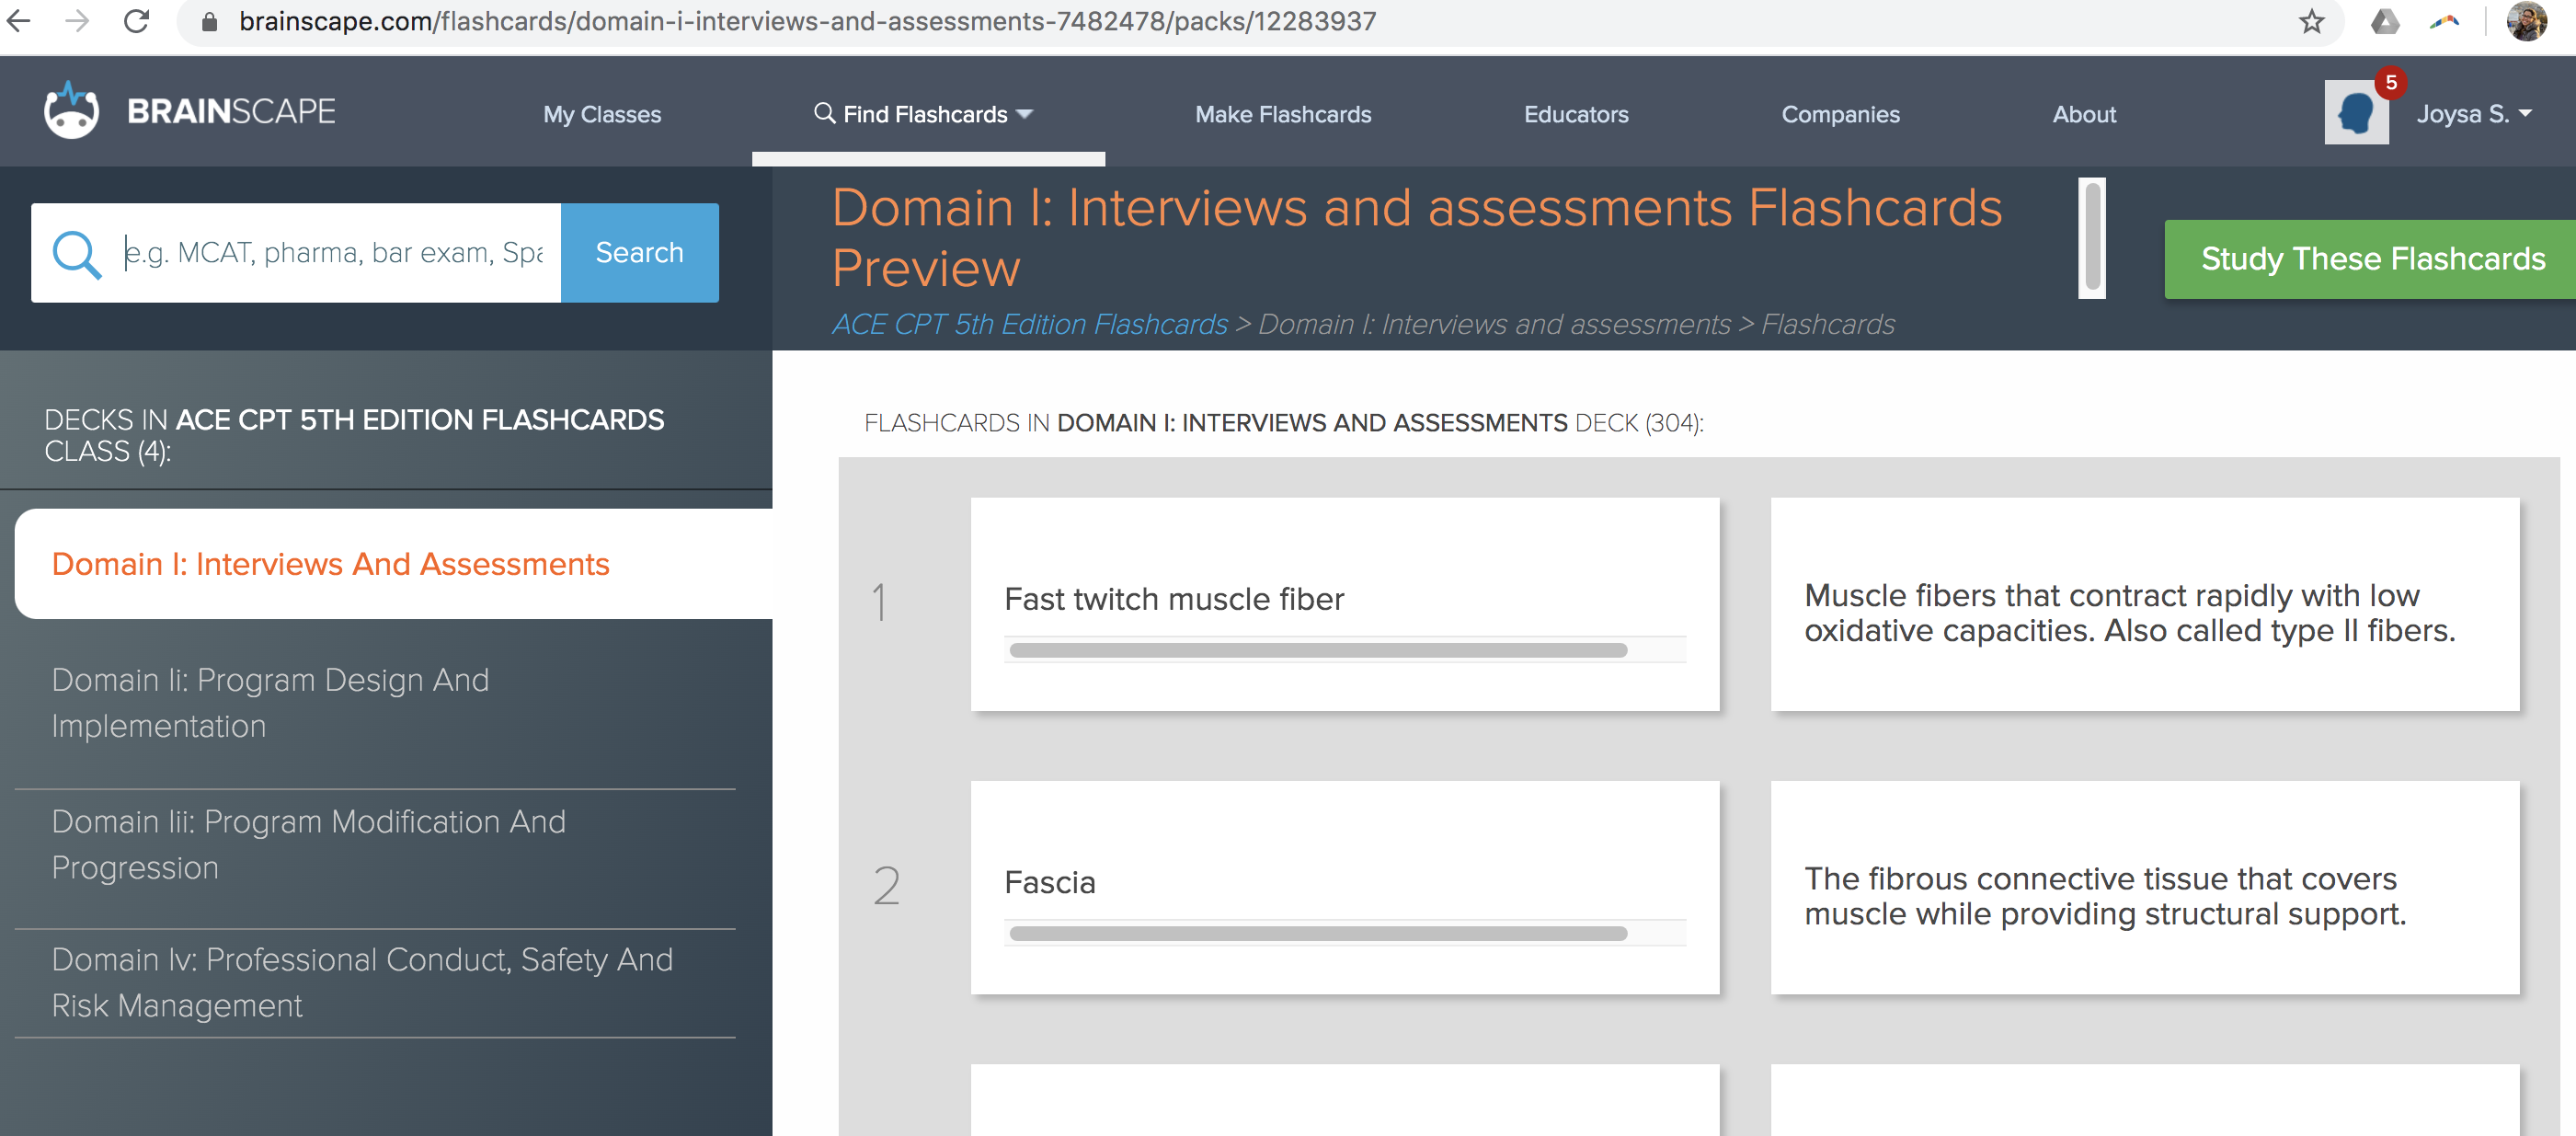Open About menu item
Viewport: 2576px width, 1136px height.
2084,114
